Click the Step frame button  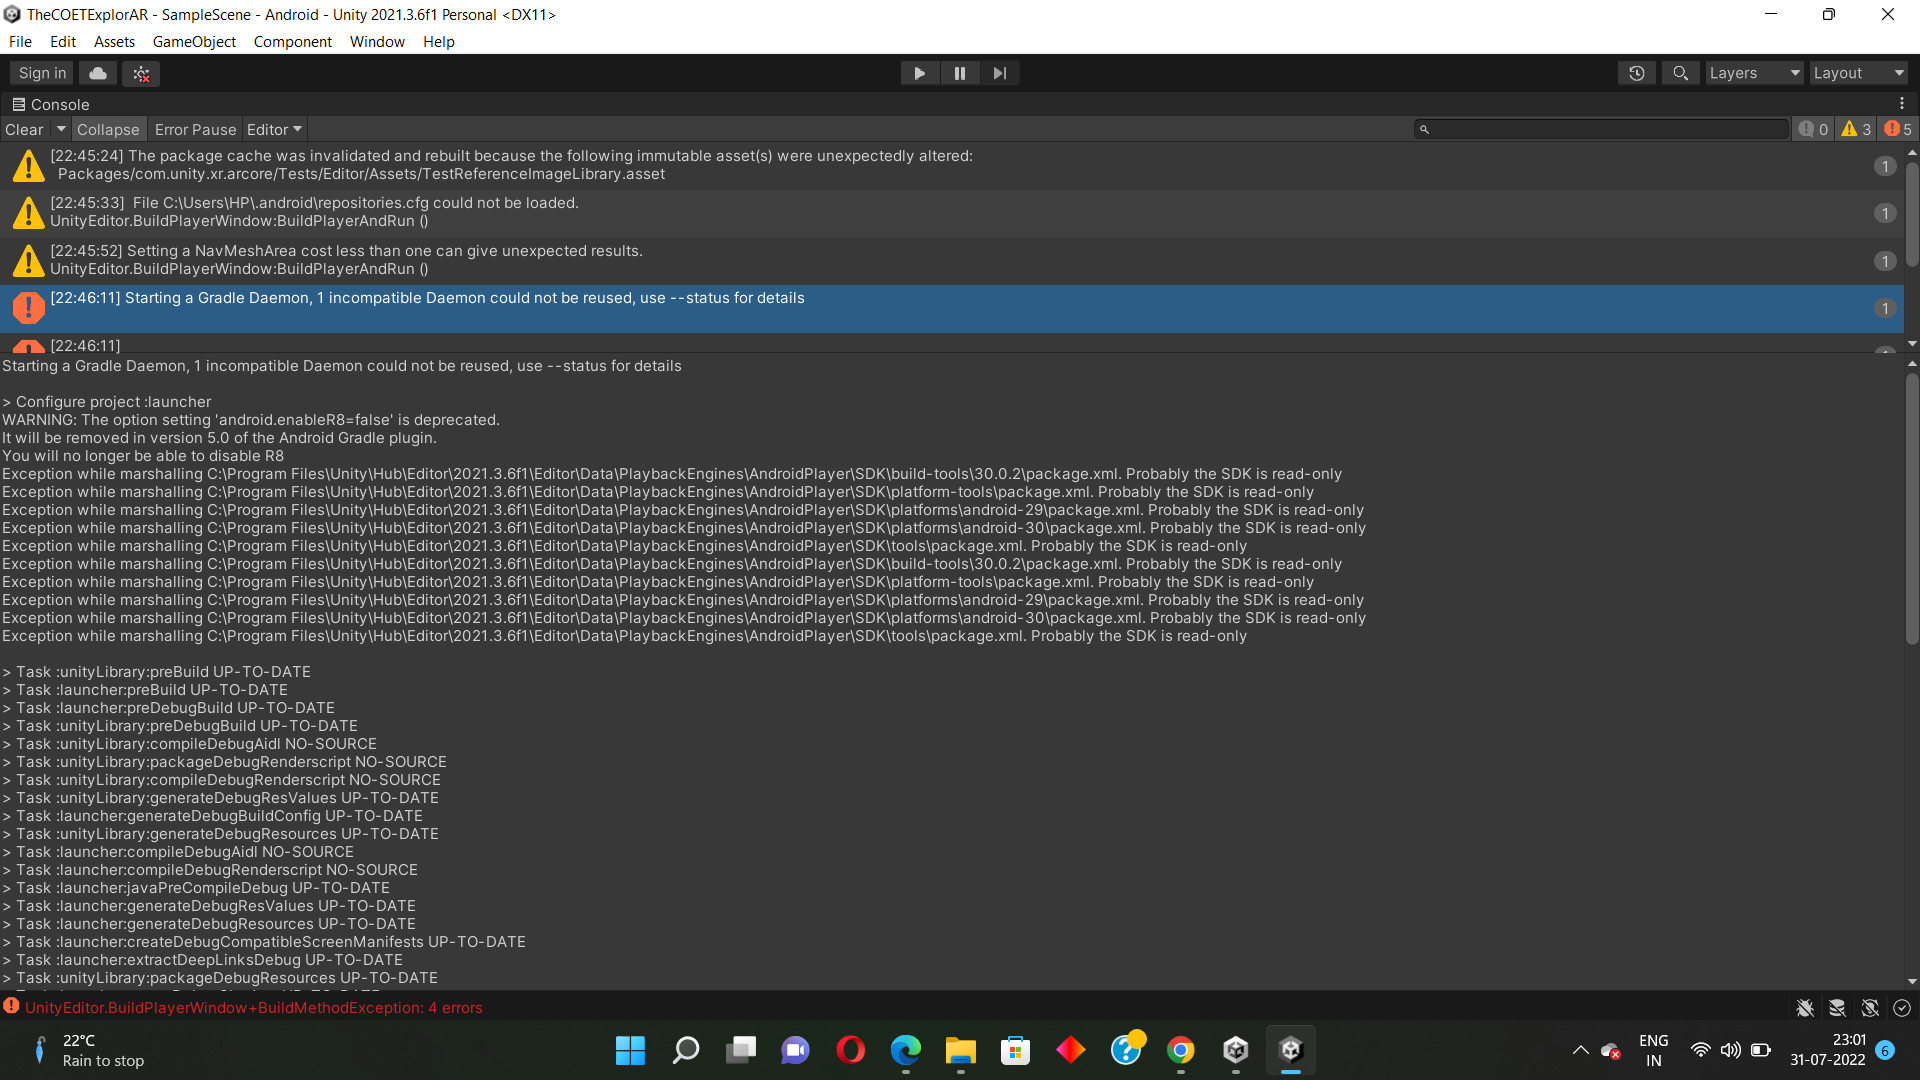point(999,73)
